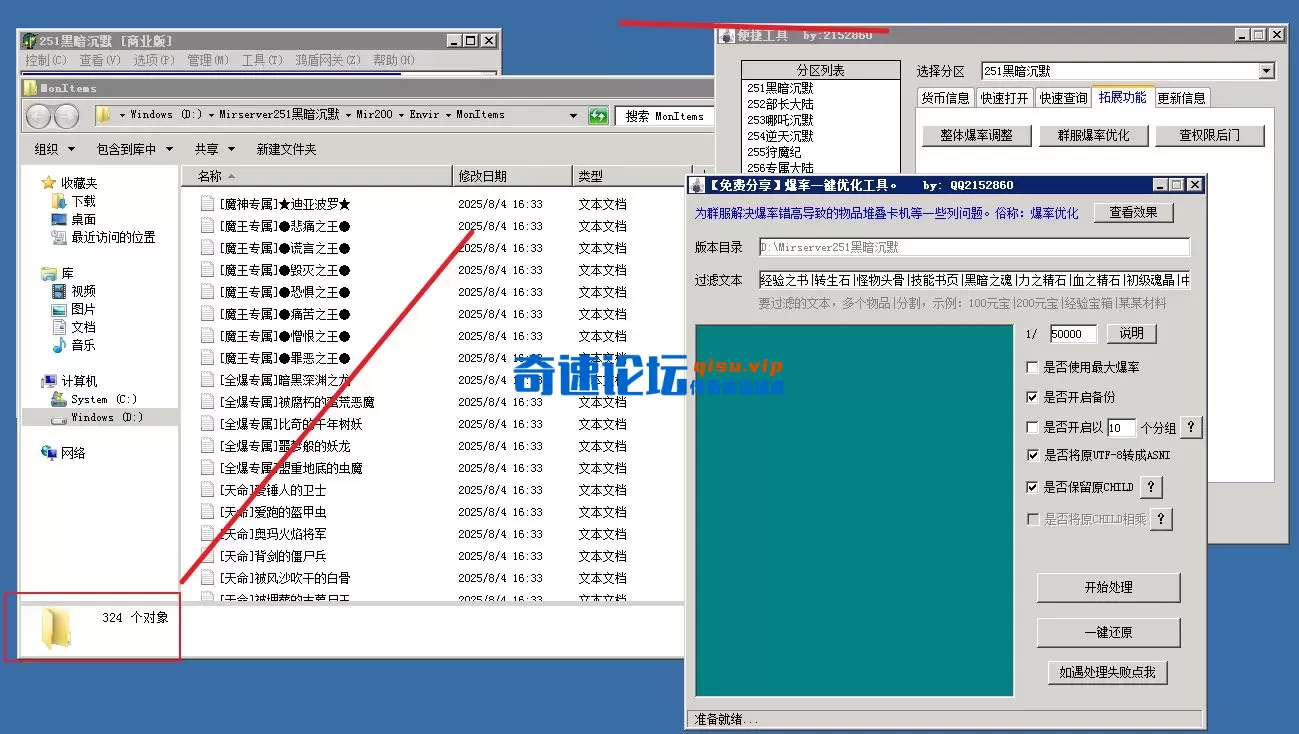This screenshot has height=734, width=1299.
Task: Click the ? help icon beside 分组 option
Action: click(1190, 427)
